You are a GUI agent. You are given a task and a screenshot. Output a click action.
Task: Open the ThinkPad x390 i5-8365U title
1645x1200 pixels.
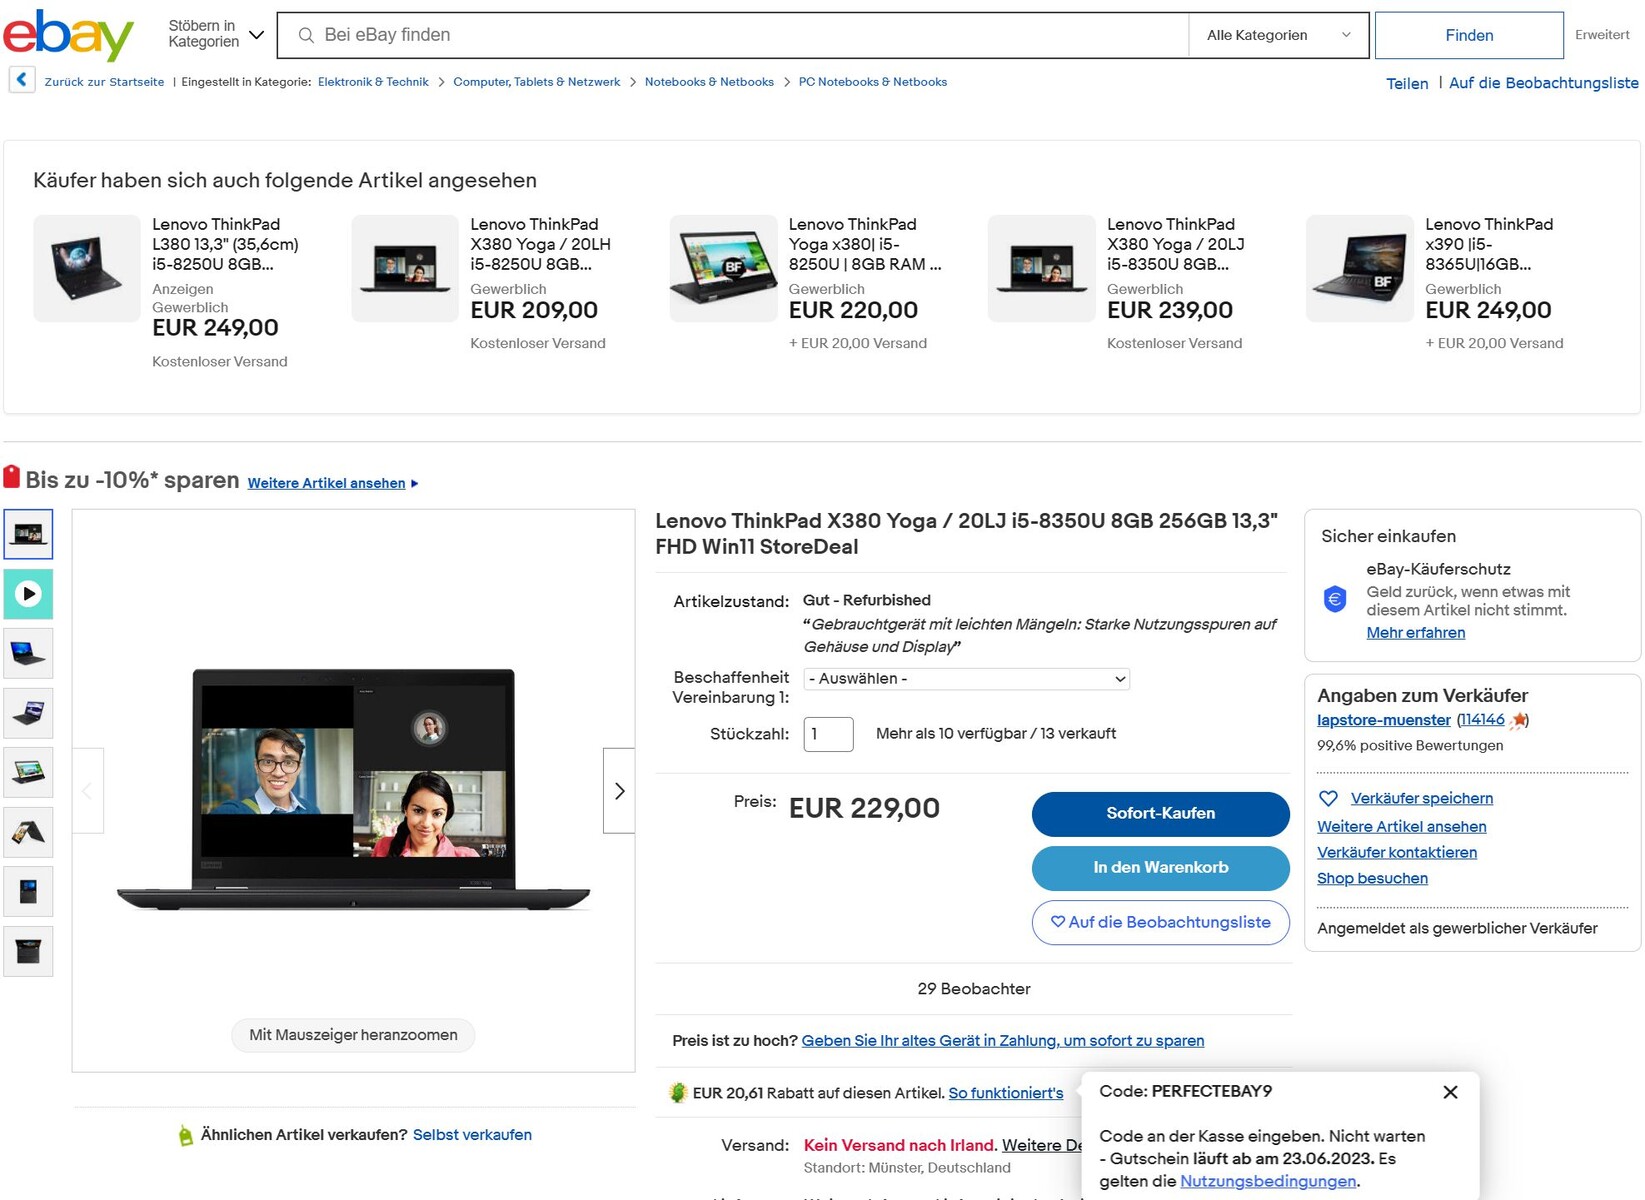pos(1489,244)
